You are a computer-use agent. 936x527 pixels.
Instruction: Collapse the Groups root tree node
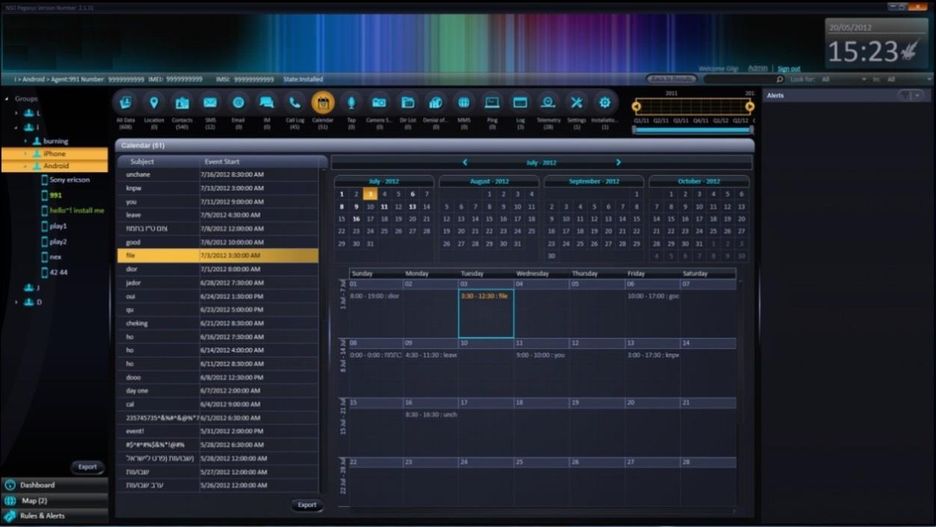[x=6, y=99]
